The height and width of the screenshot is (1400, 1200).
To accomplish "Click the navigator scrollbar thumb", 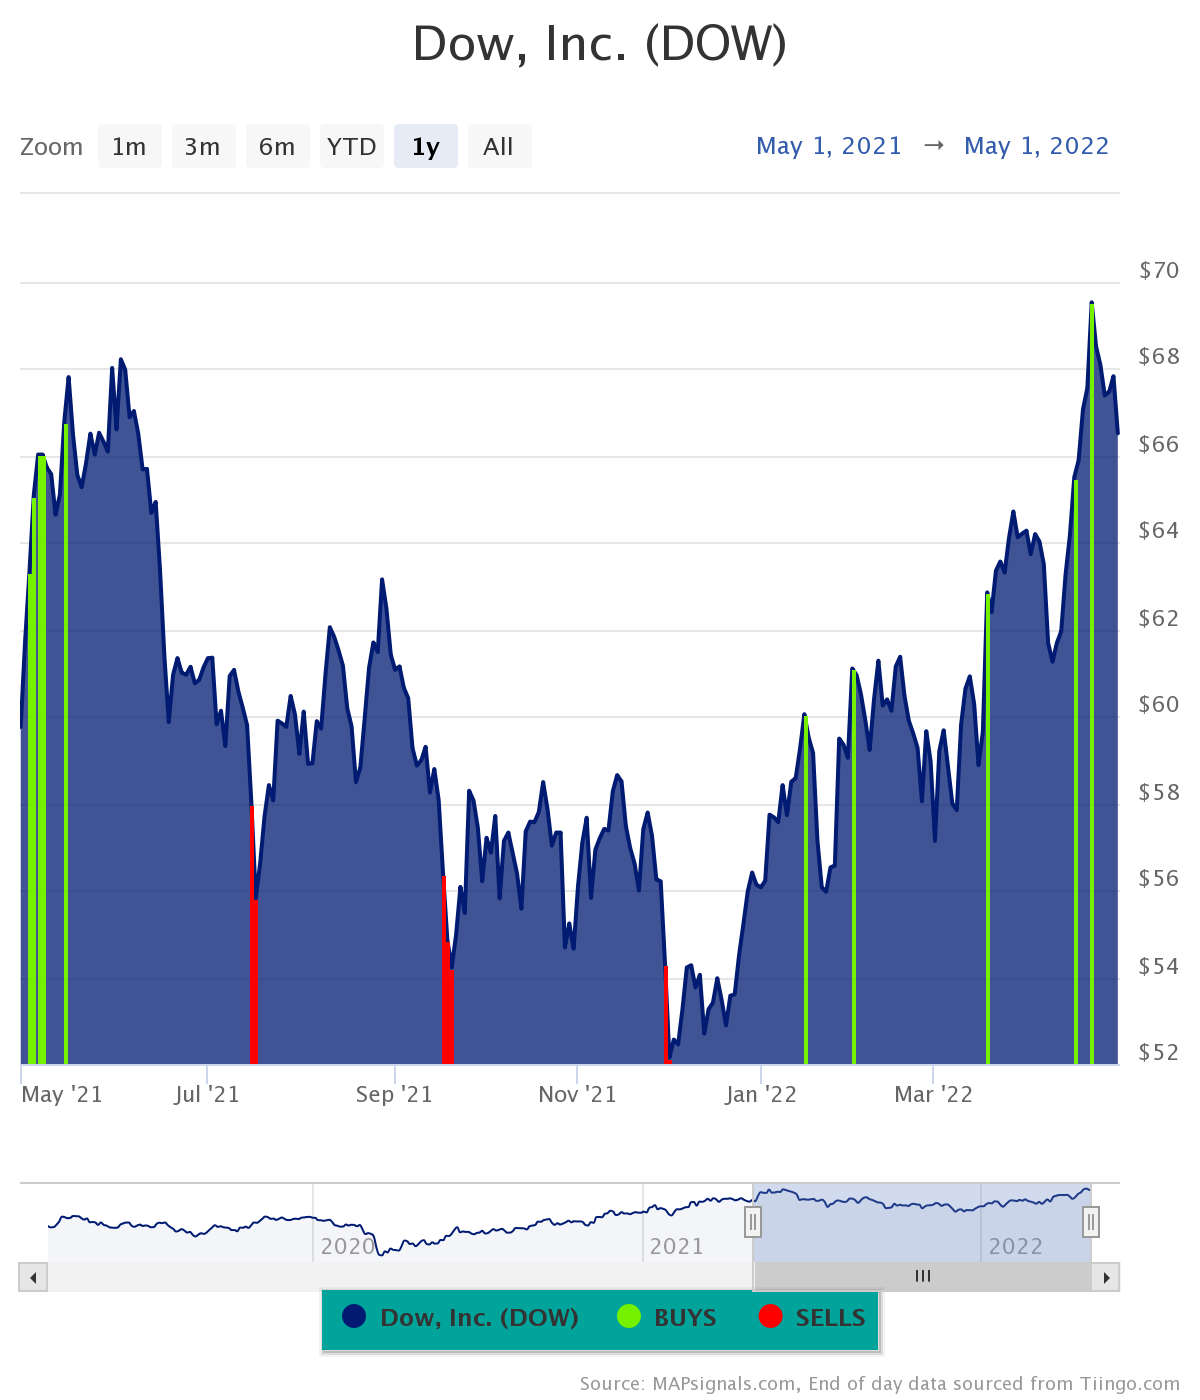I will pos(923,1276).
